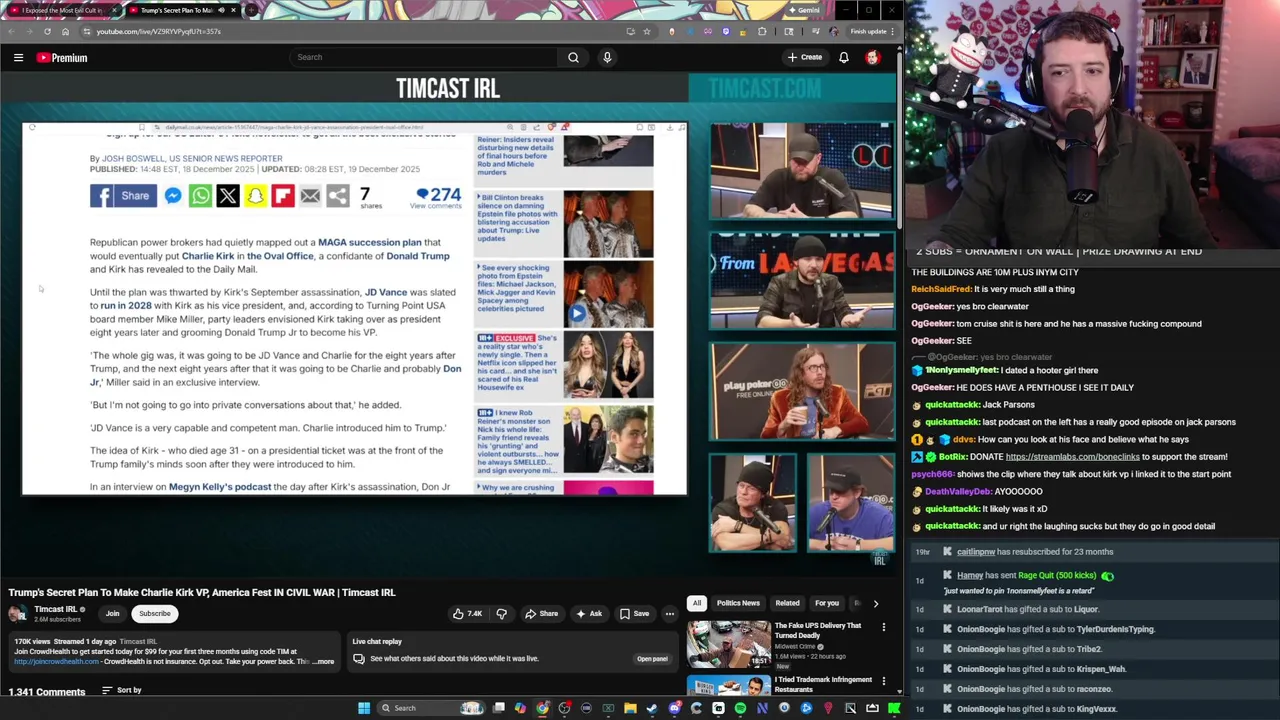Screen dimensions: 1280x720
Task: Bookmark this page with star icon
Action: pos(647,31)
